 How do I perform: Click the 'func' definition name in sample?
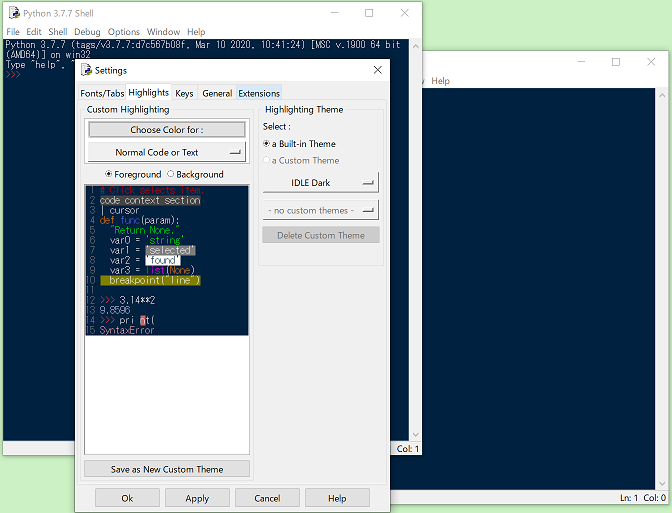tap(130, 220)
